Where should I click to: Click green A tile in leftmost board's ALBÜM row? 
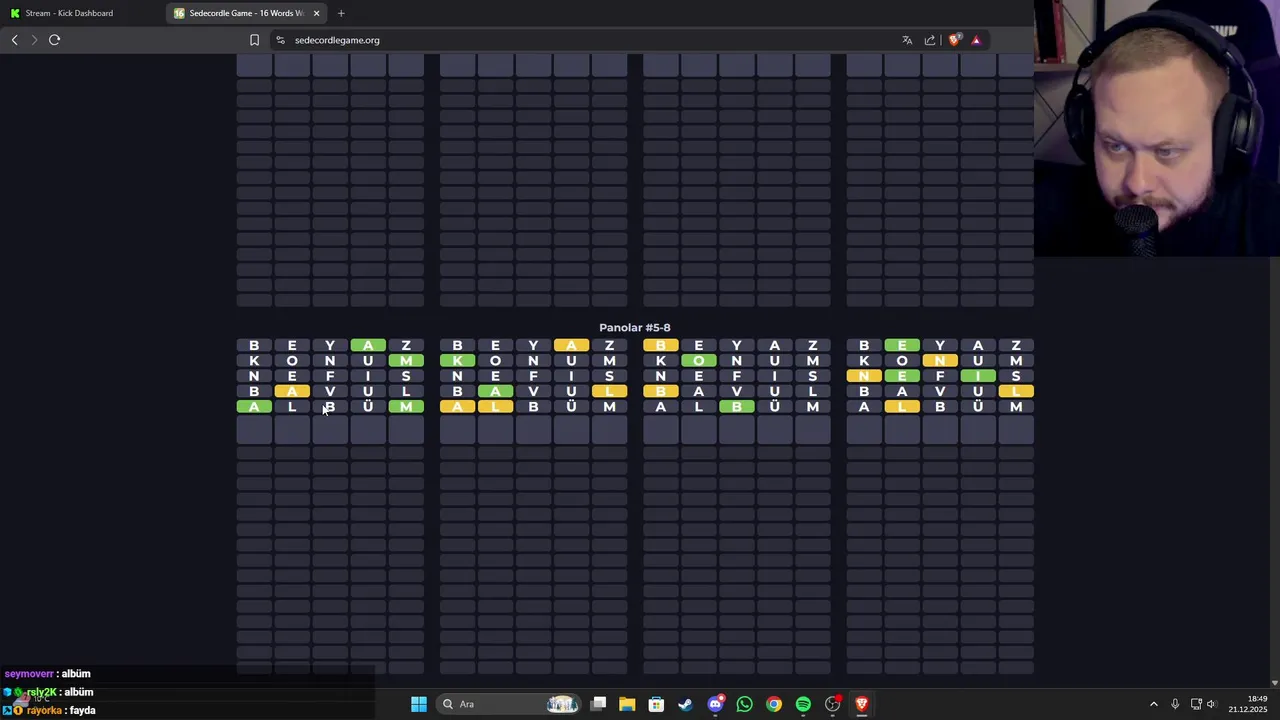(254, 406)
